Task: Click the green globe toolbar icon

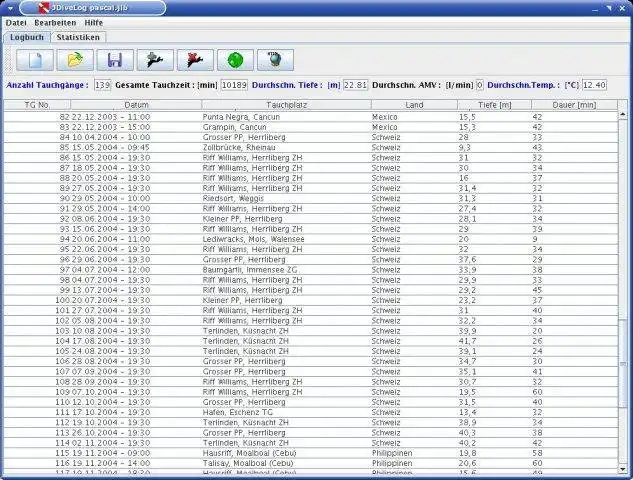Action: pos(235,60)
